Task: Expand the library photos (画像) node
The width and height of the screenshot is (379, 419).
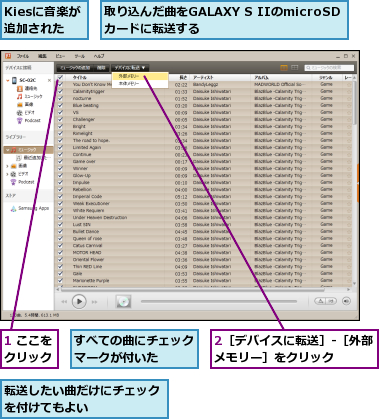Action: (7, 166)
